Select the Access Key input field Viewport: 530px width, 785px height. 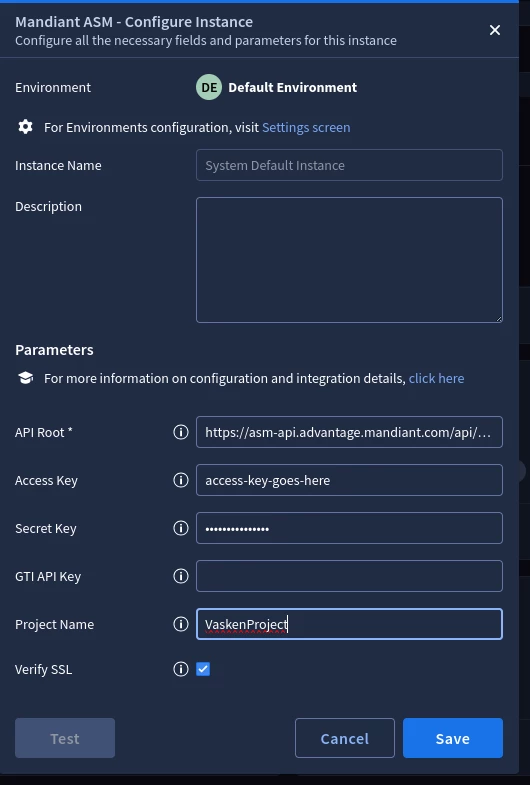pyautogui.click(x=349, y=480)
